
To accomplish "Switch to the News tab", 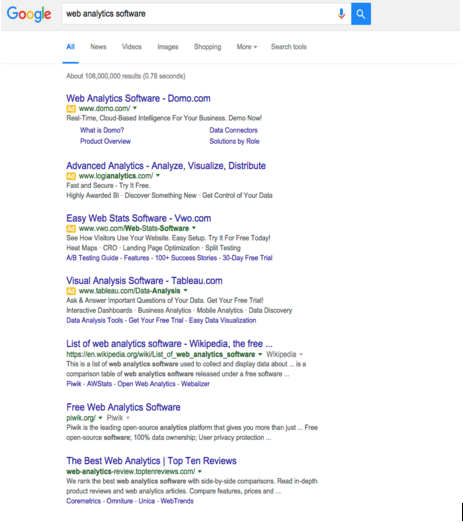I will click(x=98, y=47).
